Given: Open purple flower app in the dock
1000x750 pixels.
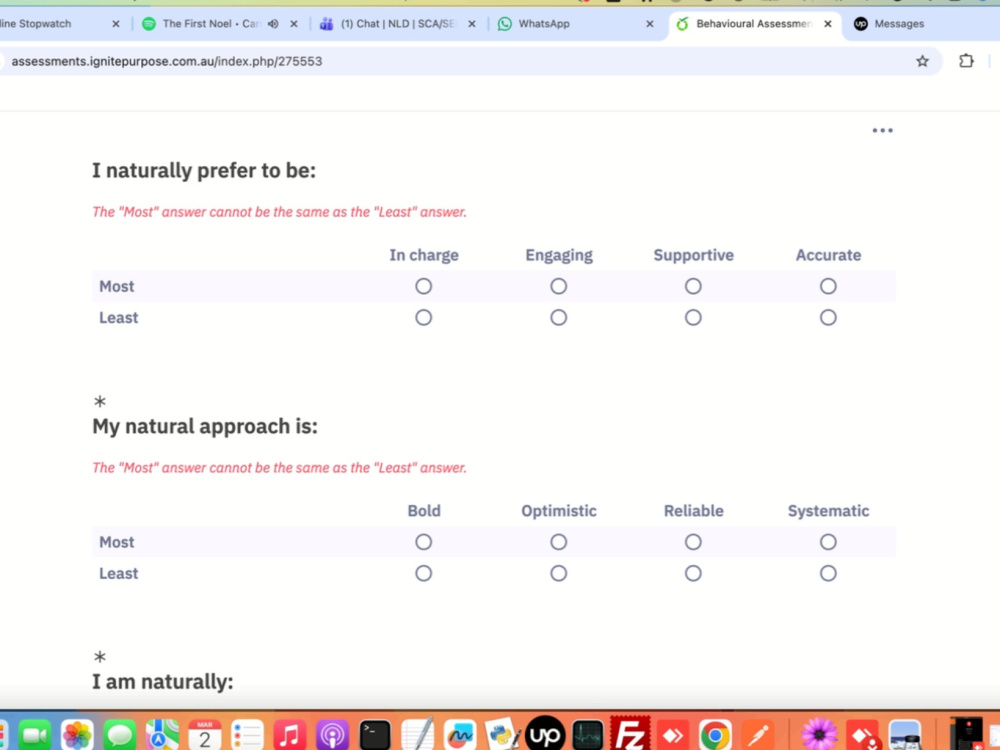Looking at the screenshot, I should [x=819, y=735].
